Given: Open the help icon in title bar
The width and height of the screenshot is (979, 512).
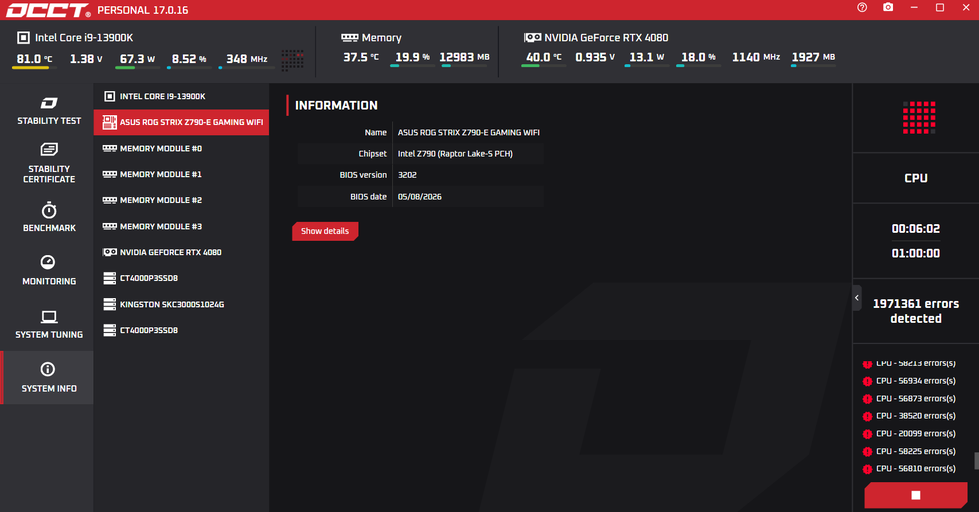Looking at the screenshot, I should click(862, 7).
